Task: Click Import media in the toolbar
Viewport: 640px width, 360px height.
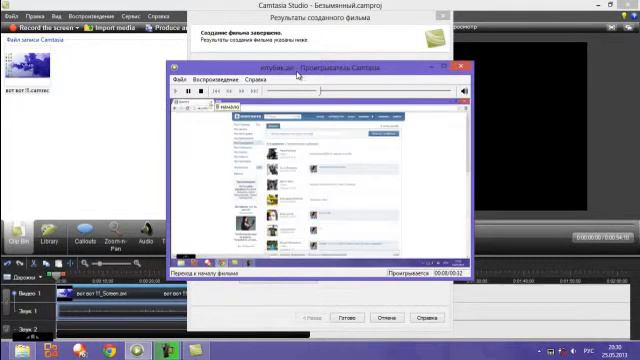Action: point(109,28)
